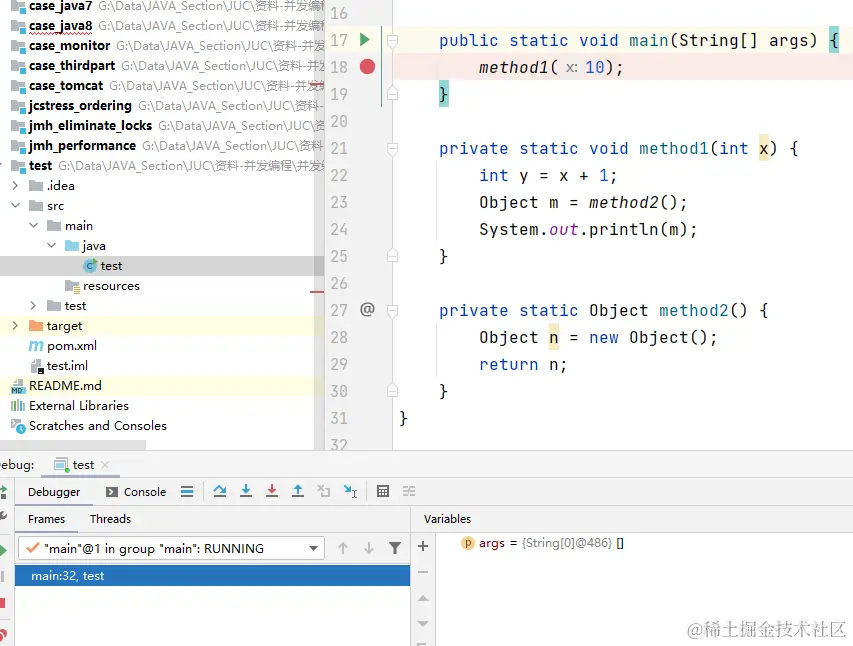
Task: Open the thread selector dropdown
Action: pyautogui.click(x=171, y=548)
